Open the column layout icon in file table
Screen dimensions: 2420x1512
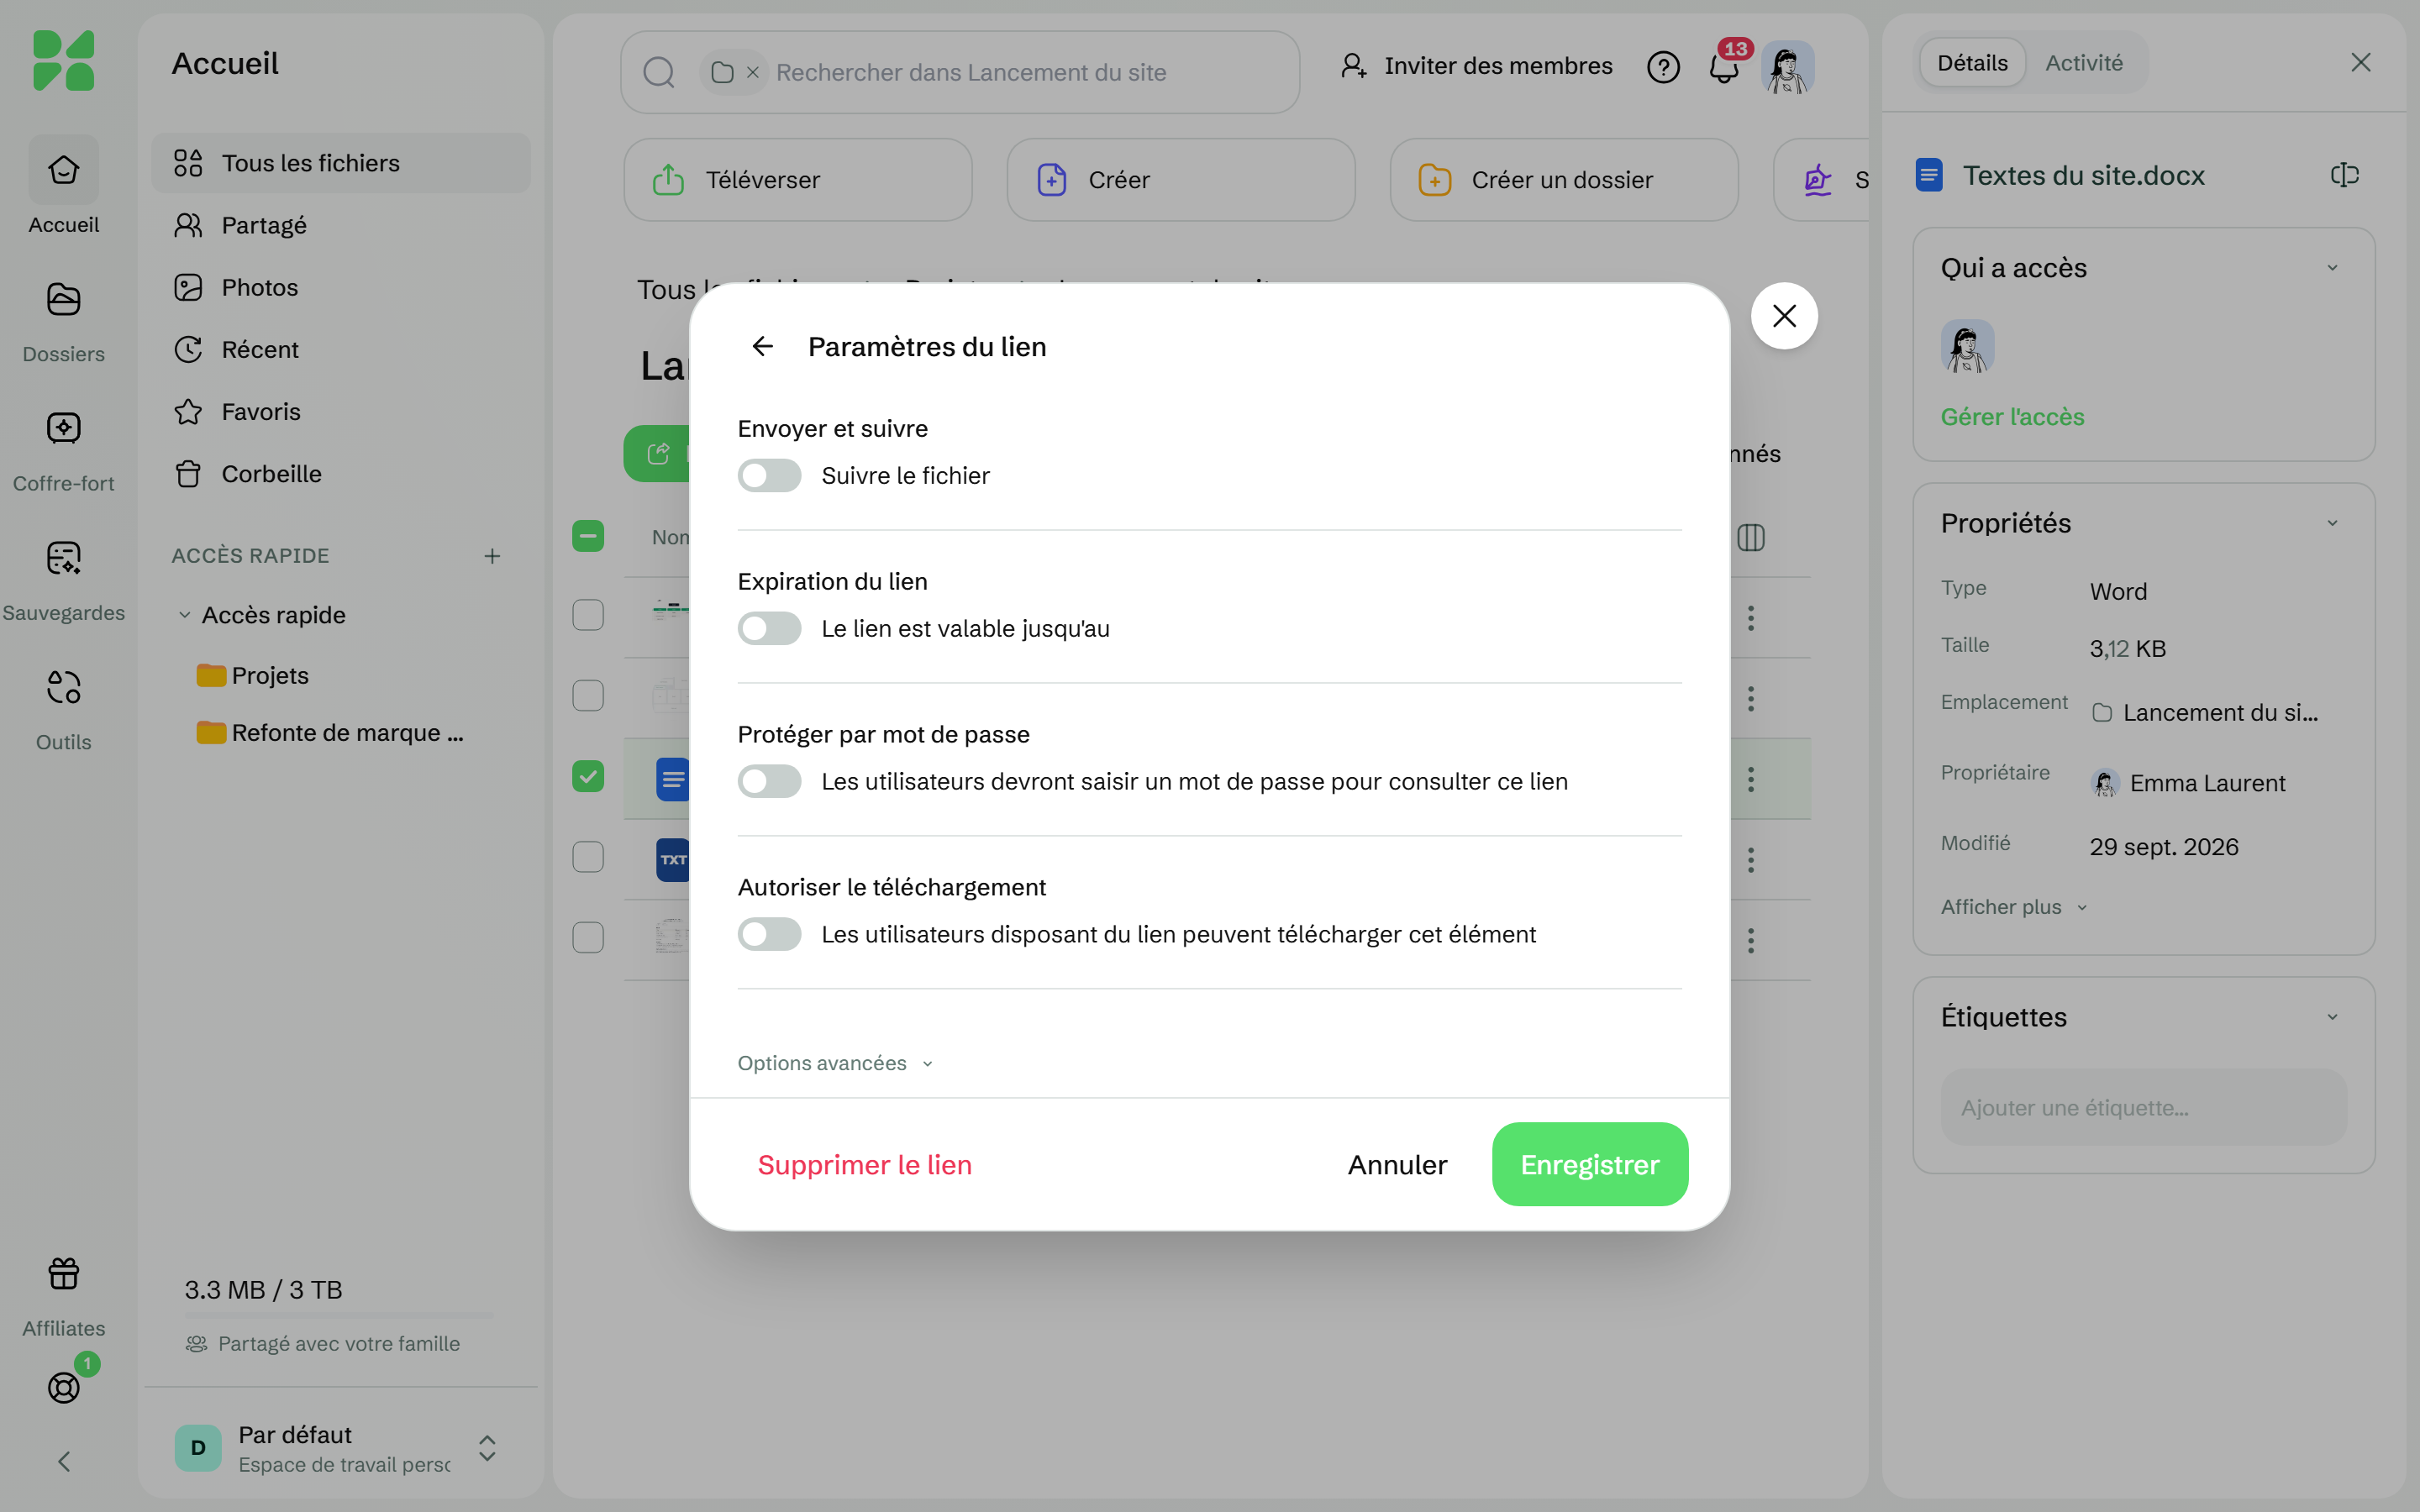1751,538
